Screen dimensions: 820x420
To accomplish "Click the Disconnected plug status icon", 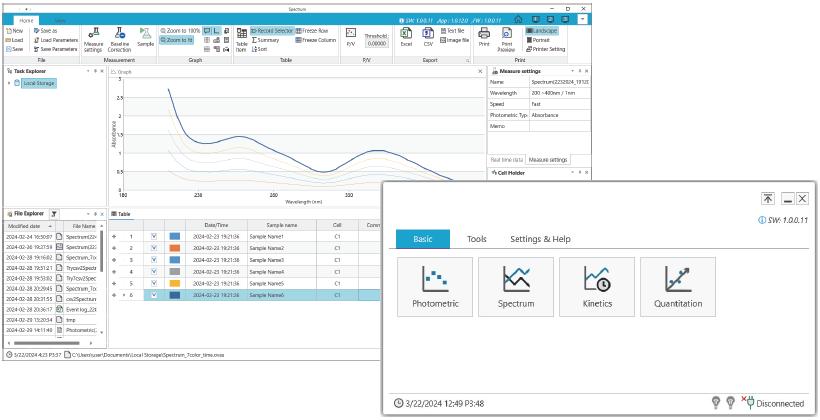I will pos(748,402).
